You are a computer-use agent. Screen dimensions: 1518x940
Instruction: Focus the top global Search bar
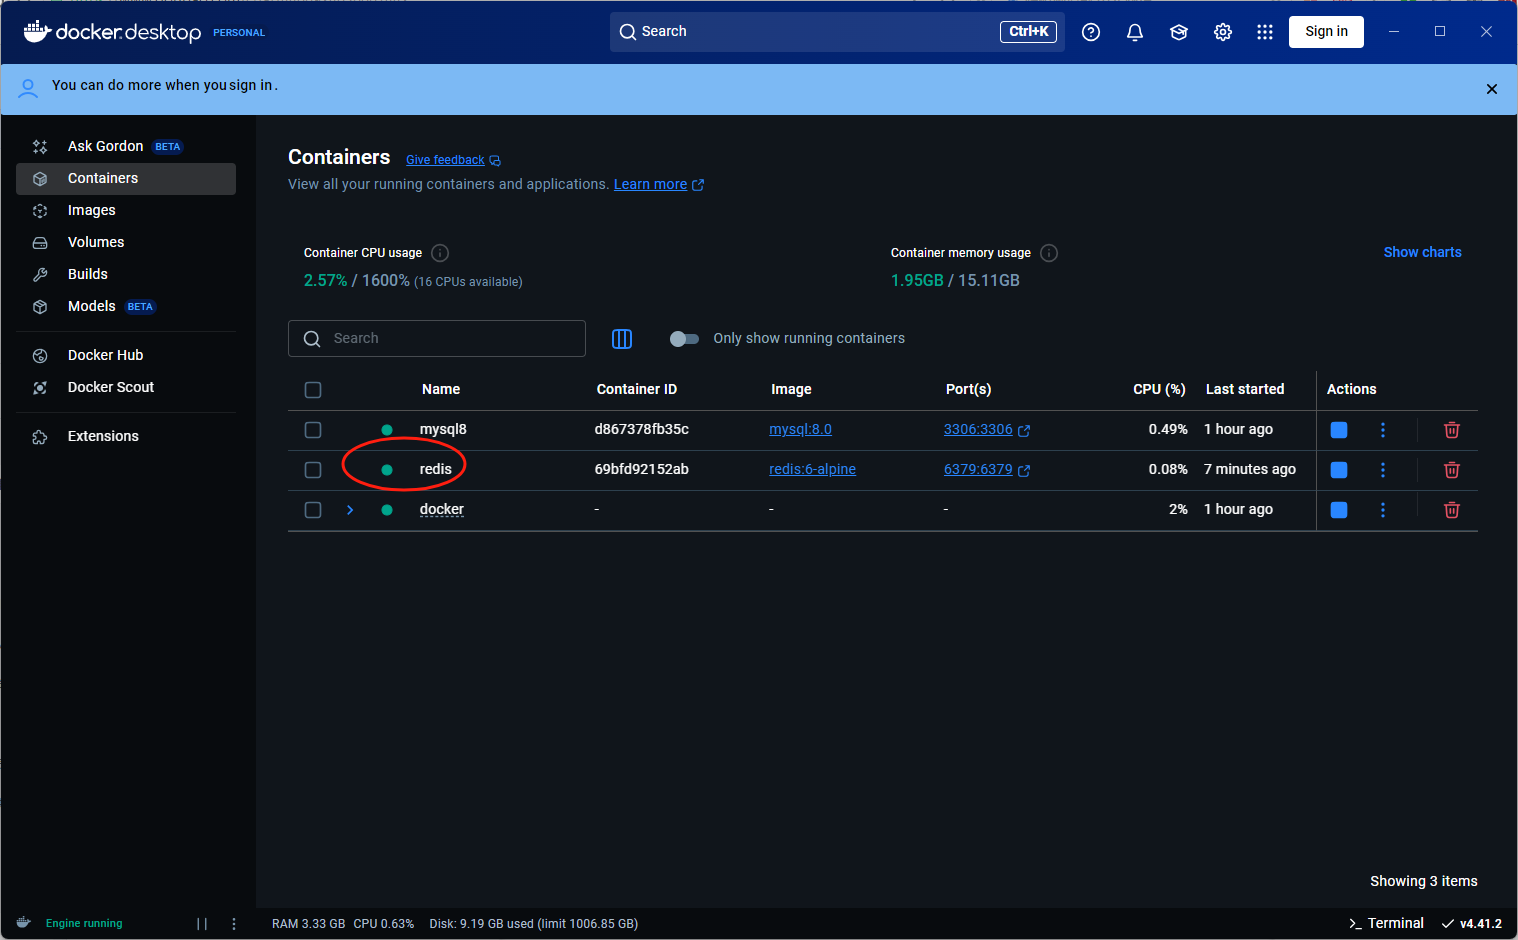pos(837,32)
